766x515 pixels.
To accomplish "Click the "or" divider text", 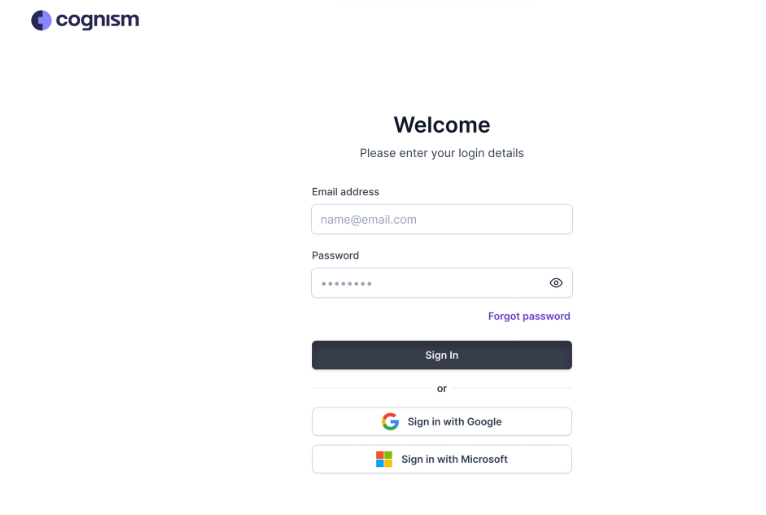I will 442,388.
